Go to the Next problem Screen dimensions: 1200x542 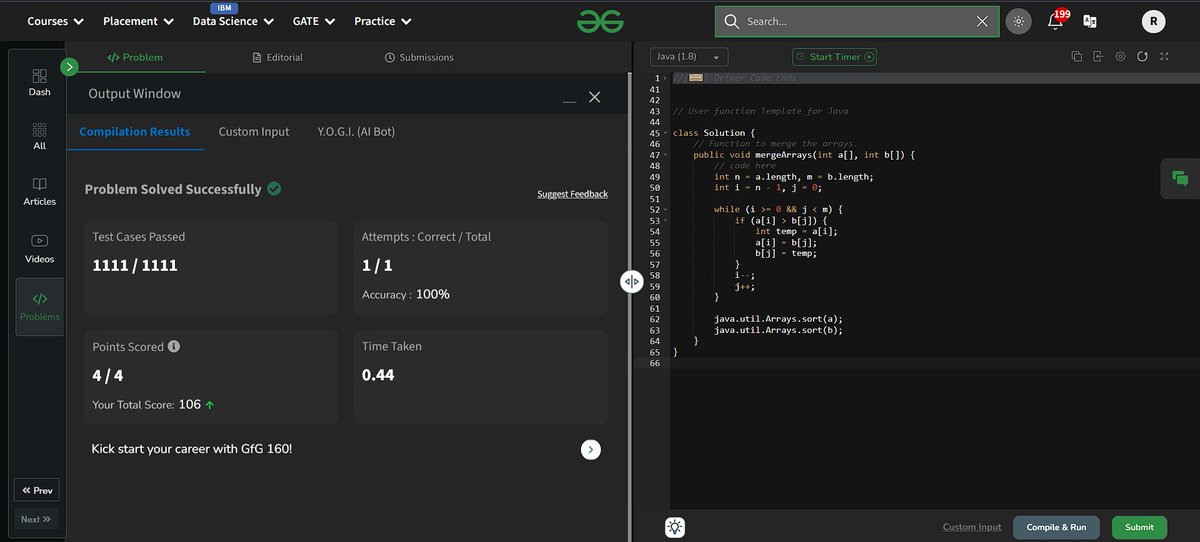pos(36,519)
